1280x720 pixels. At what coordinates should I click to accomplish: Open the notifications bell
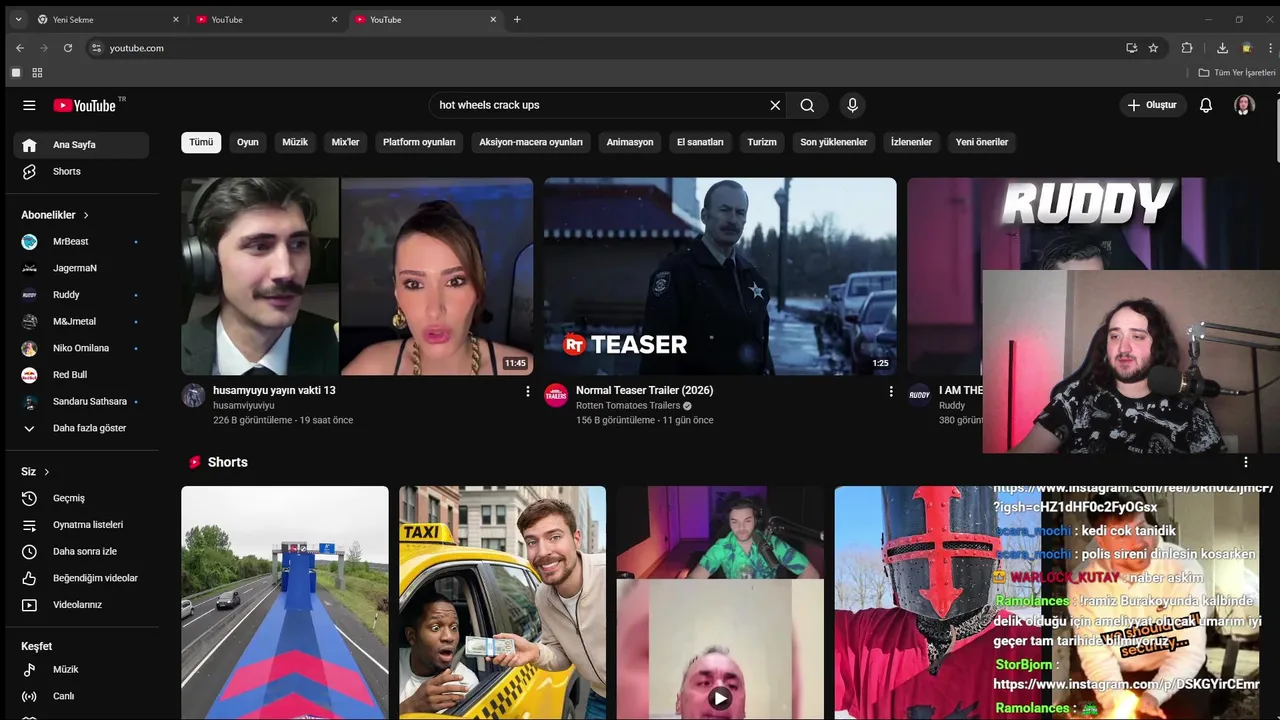[x=1206, y=105]
